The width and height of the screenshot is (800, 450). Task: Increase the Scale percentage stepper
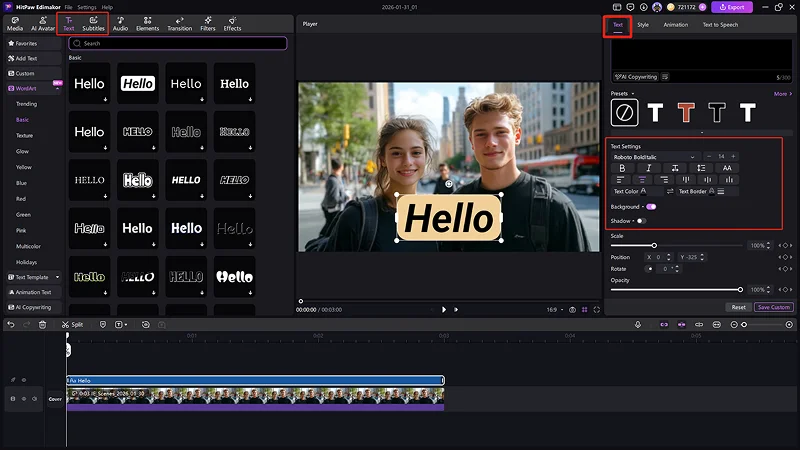coord(768,243)
